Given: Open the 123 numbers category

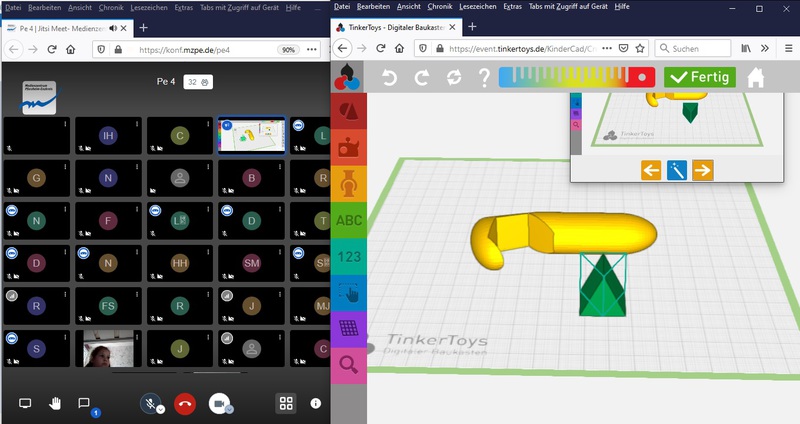Looking at the screenshot, I should tap(349, 257).
